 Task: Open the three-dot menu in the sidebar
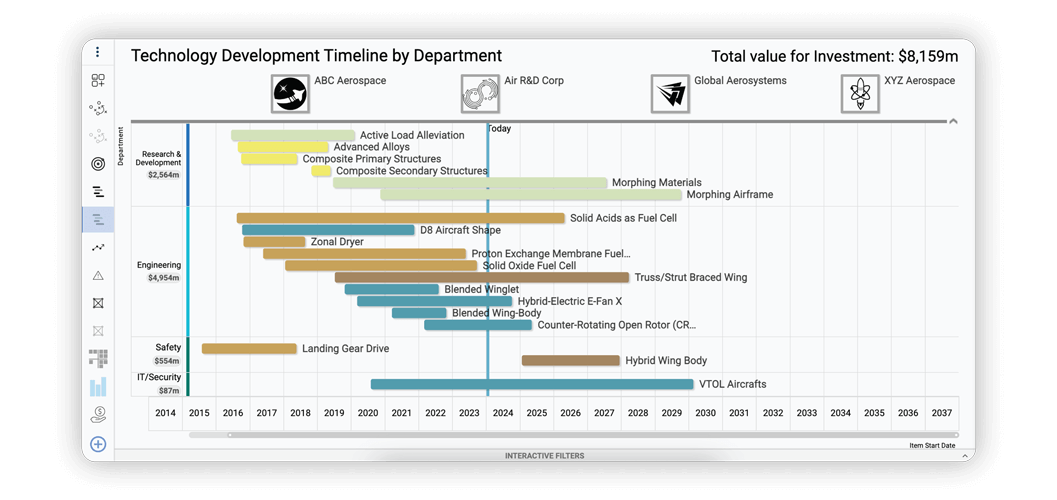point(98,52)
